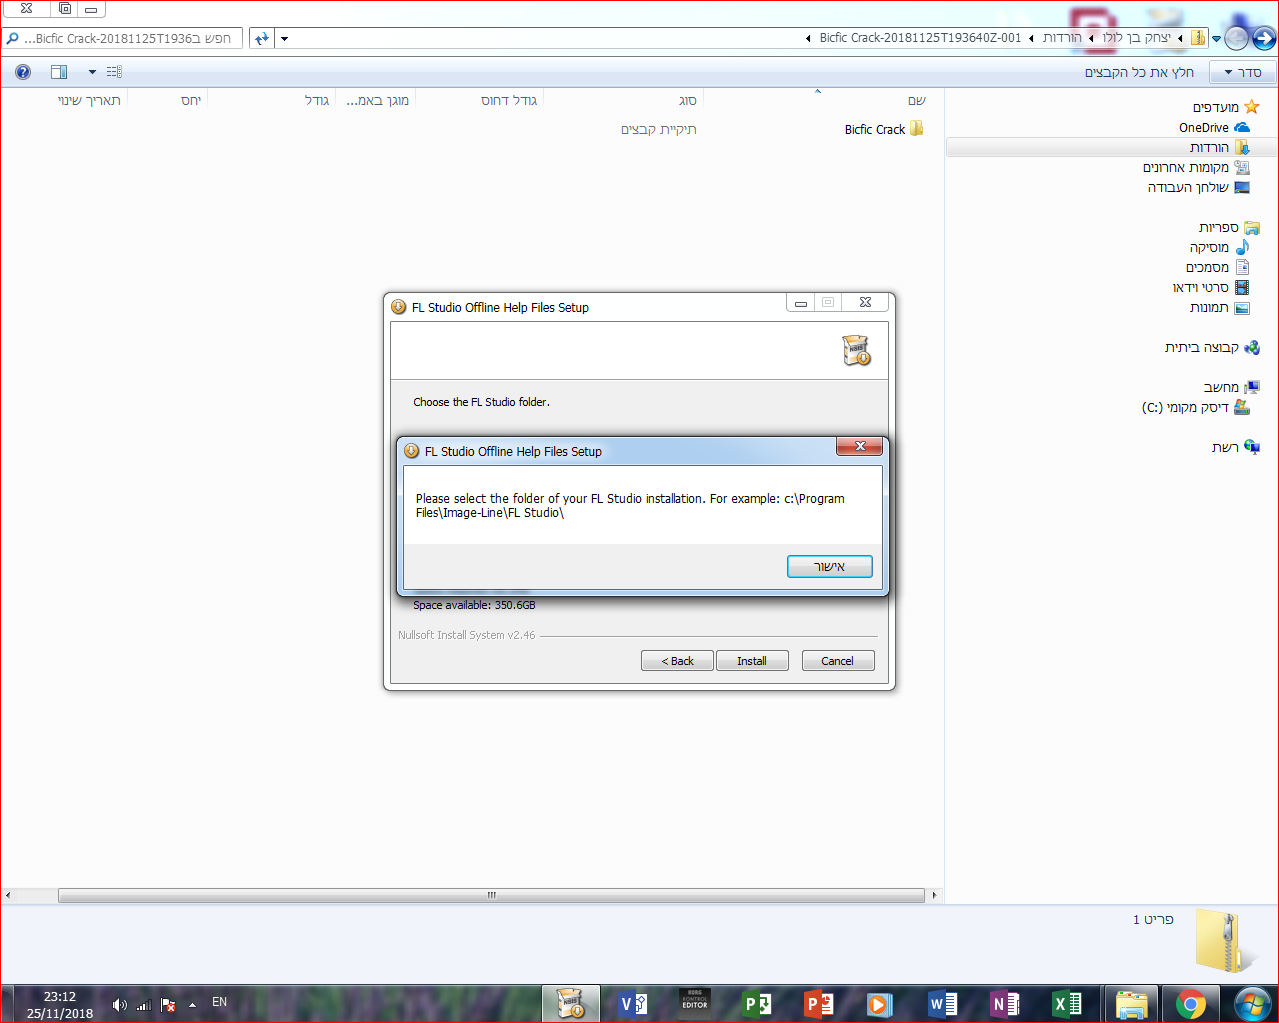Click the zipped folder thumbnail in details pane
This screenshot has height=1023, width=1279.
coord(1225,941)
